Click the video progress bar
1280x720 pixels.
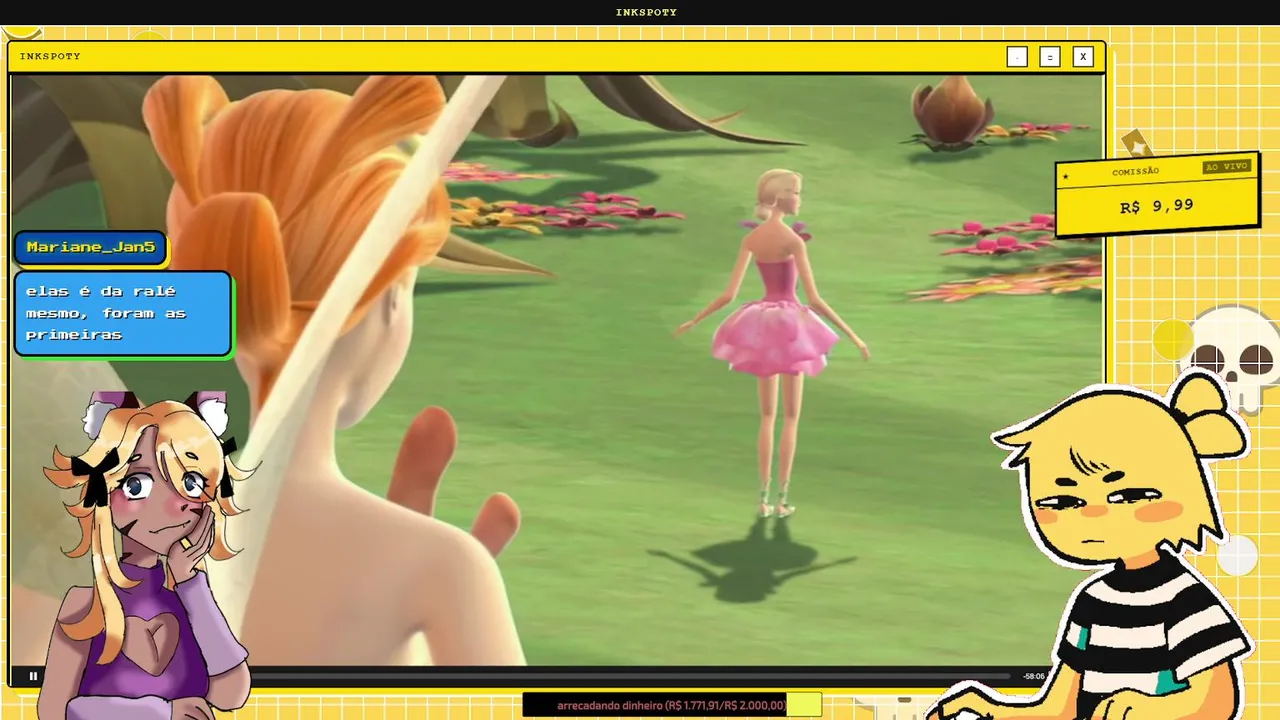(630, 676)
